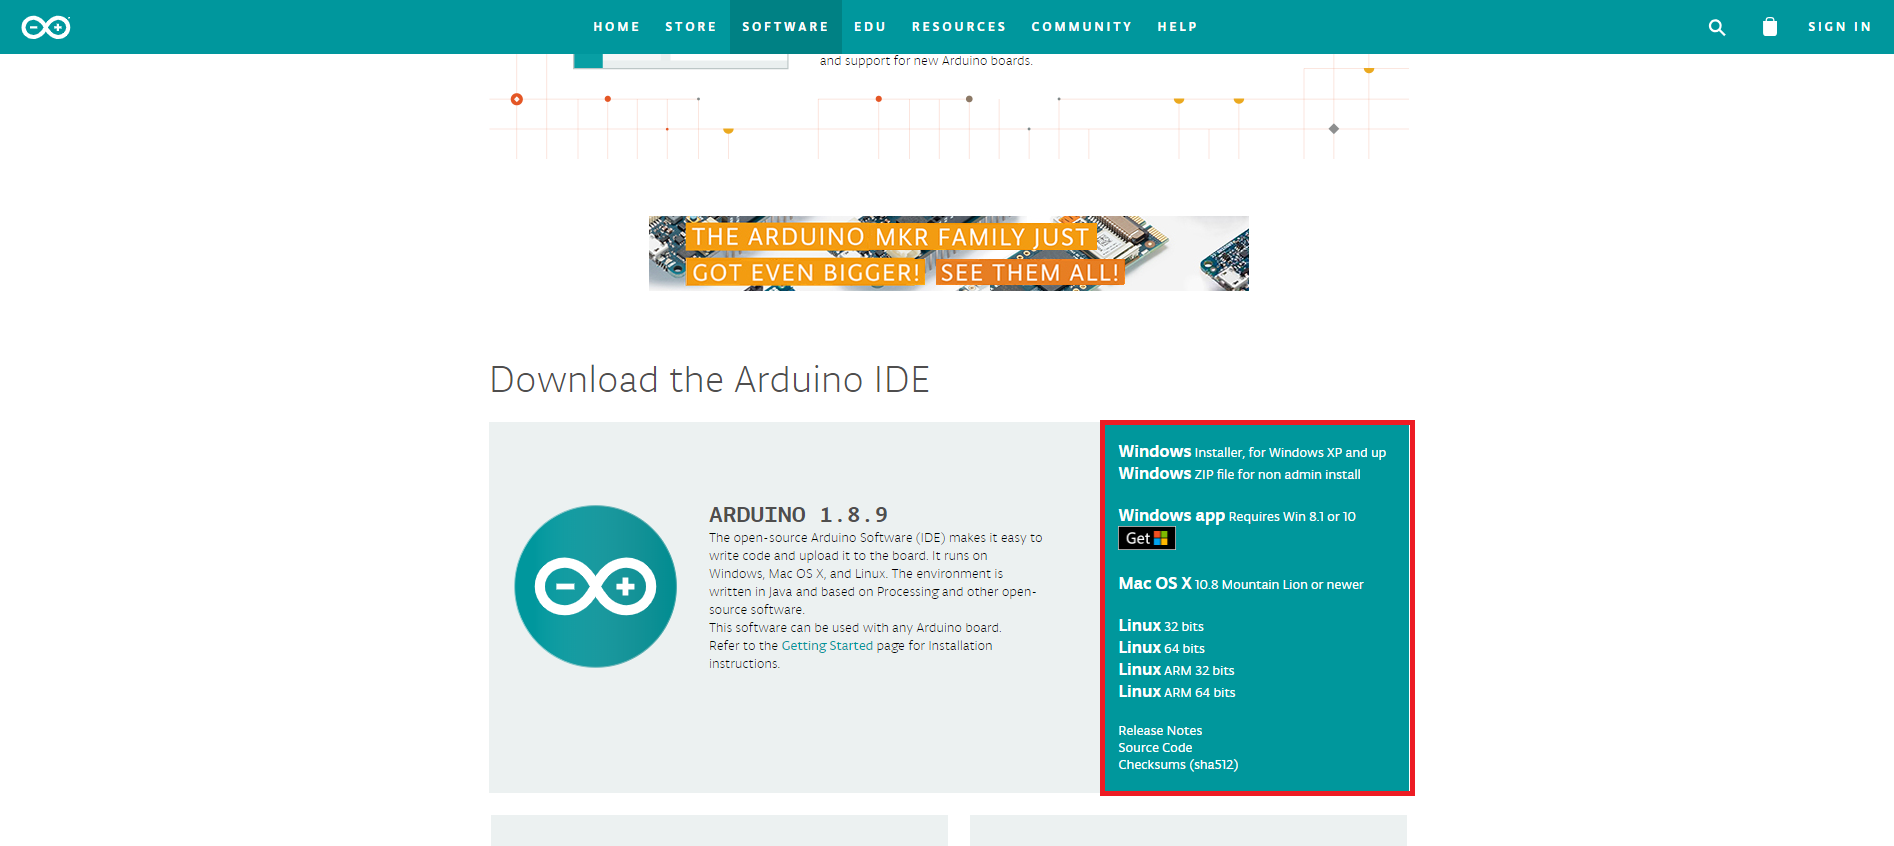Screen dimensions: 1894x846
Task: Open the EDU menu item
Action: [x=870, y=27]
